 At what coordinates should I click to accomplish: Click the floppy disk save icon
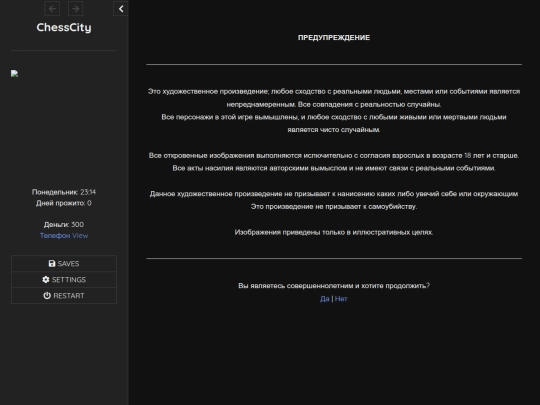[x=52, y=263]
